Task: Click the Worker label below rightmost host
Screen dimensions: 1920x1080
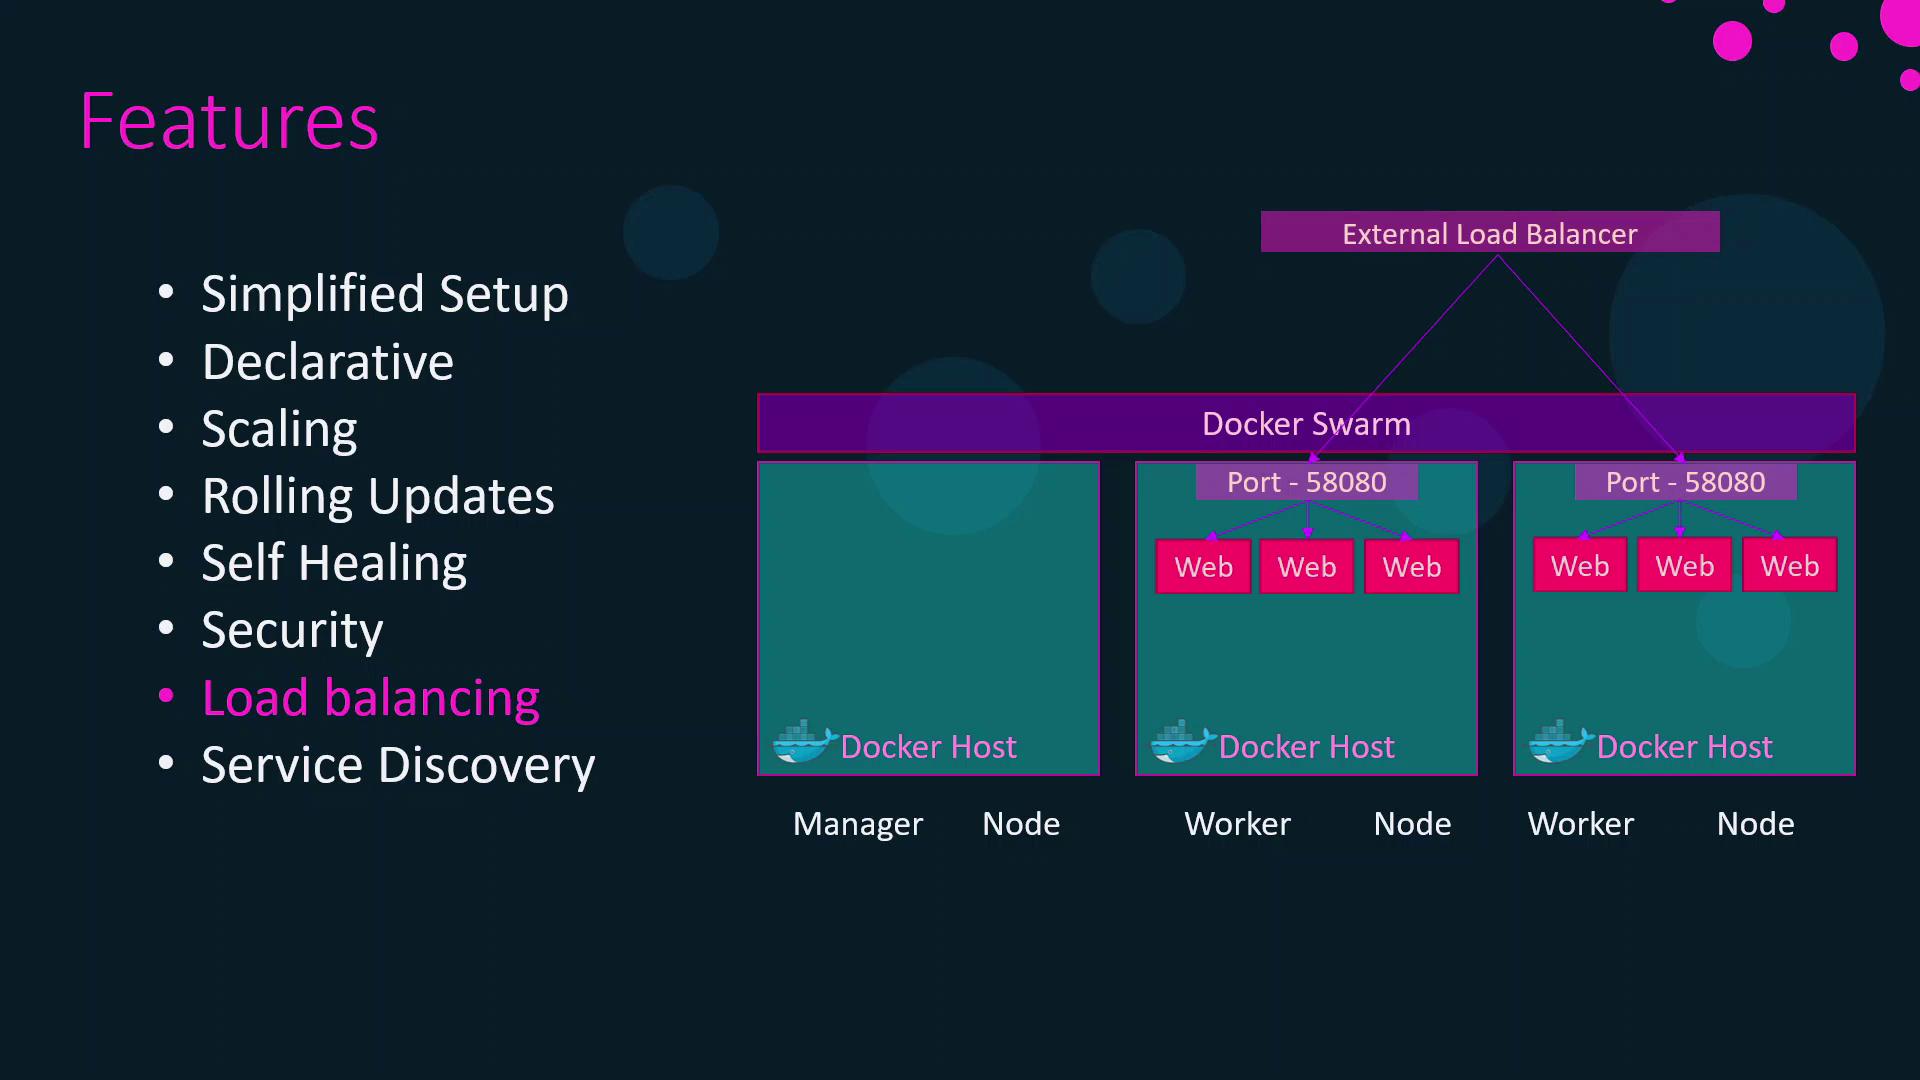Action: [1581, 824]
